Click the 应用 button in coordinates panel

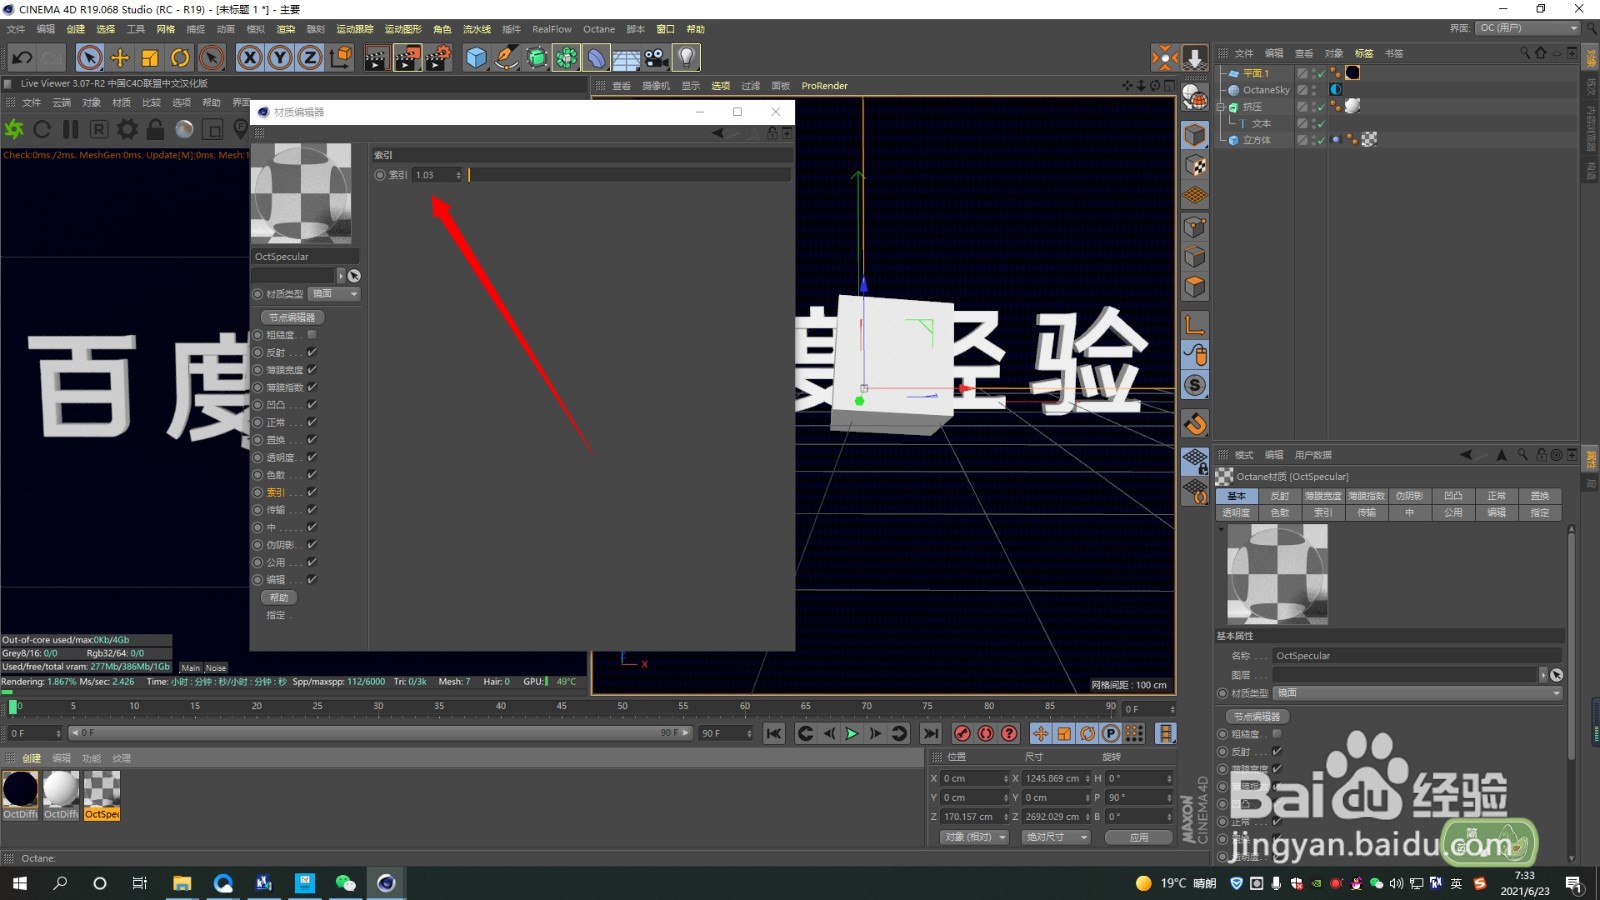pos(1138,837)
